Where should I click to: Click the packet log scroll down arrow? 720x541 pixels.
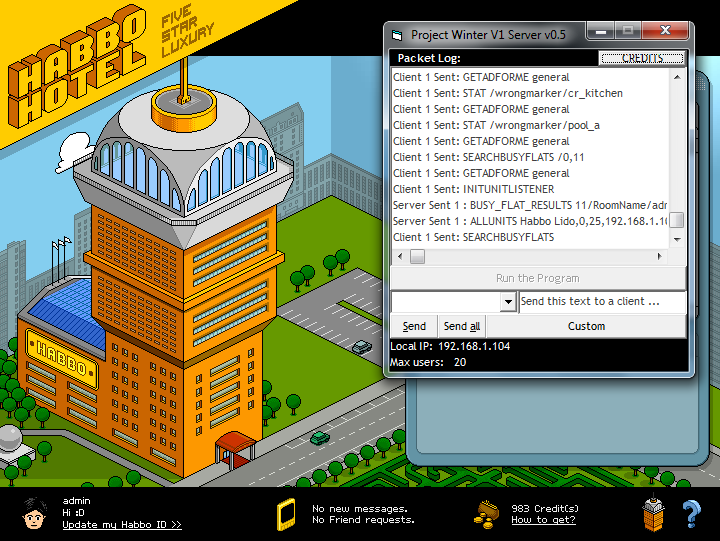[677, 239]
